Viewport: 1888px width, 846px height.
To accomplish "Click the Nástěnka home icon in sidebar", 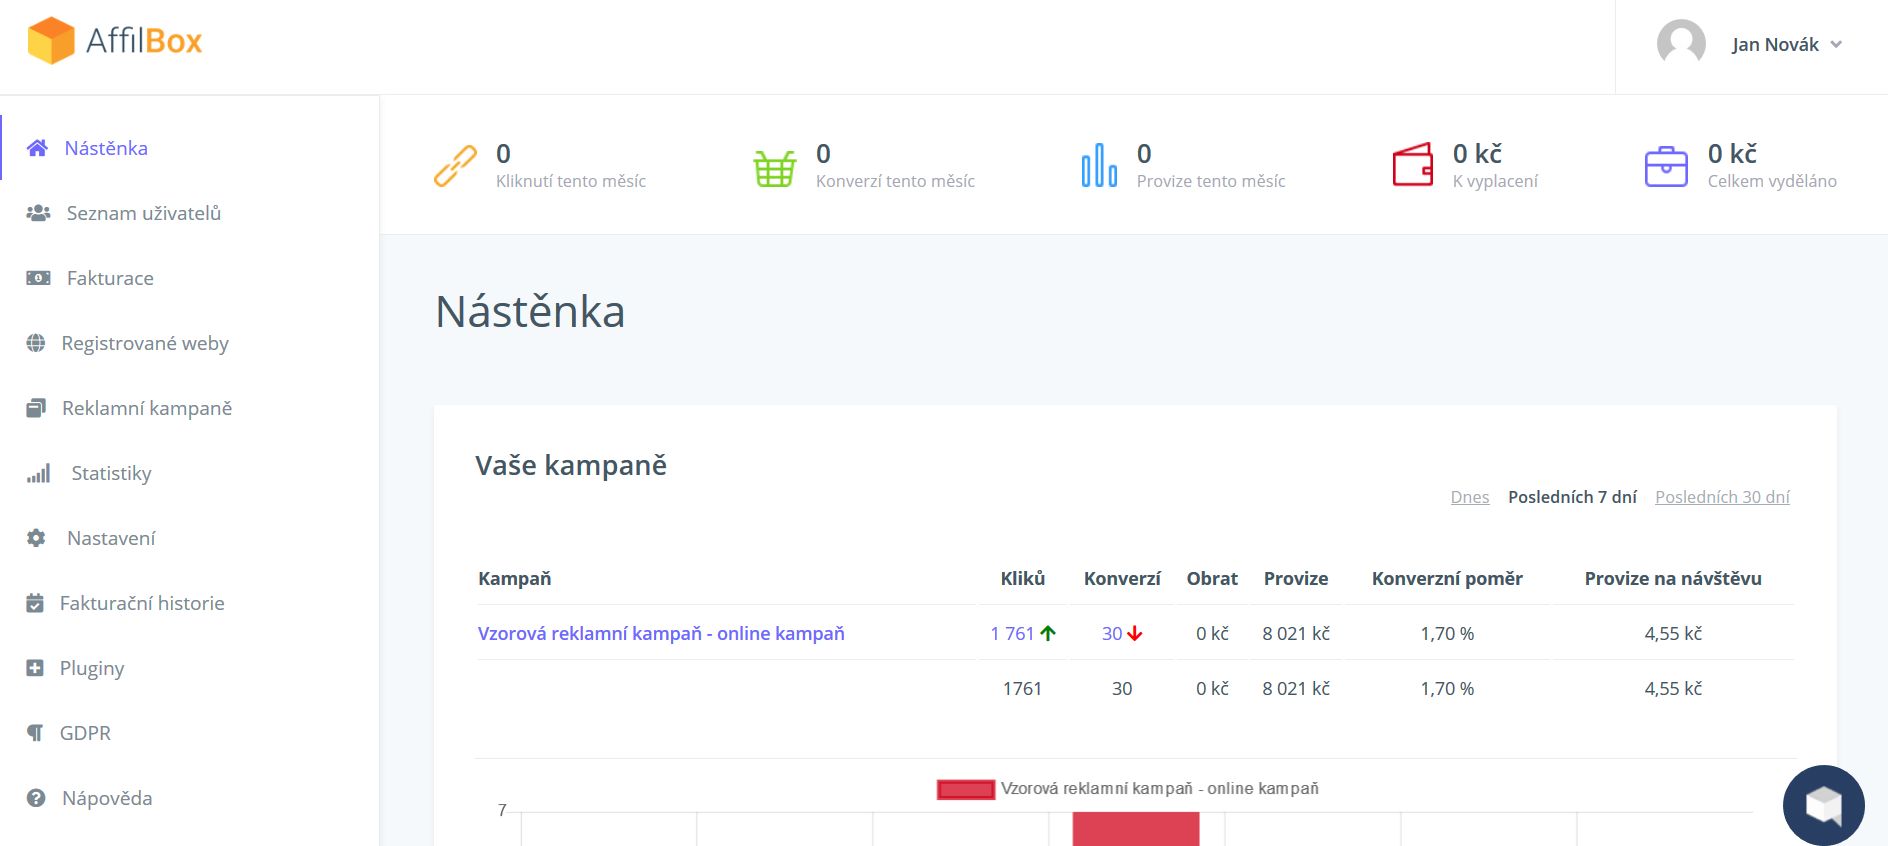I will click(37, 148).
